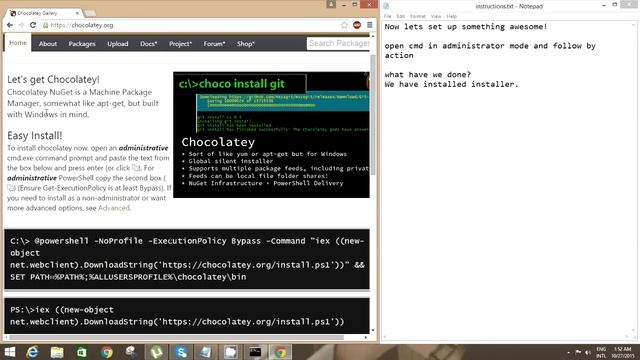Switch to the active Chrome taskbar window
The height and width of the screenshot is (360, 640).
pyautogui.click(x=280, y=352)
